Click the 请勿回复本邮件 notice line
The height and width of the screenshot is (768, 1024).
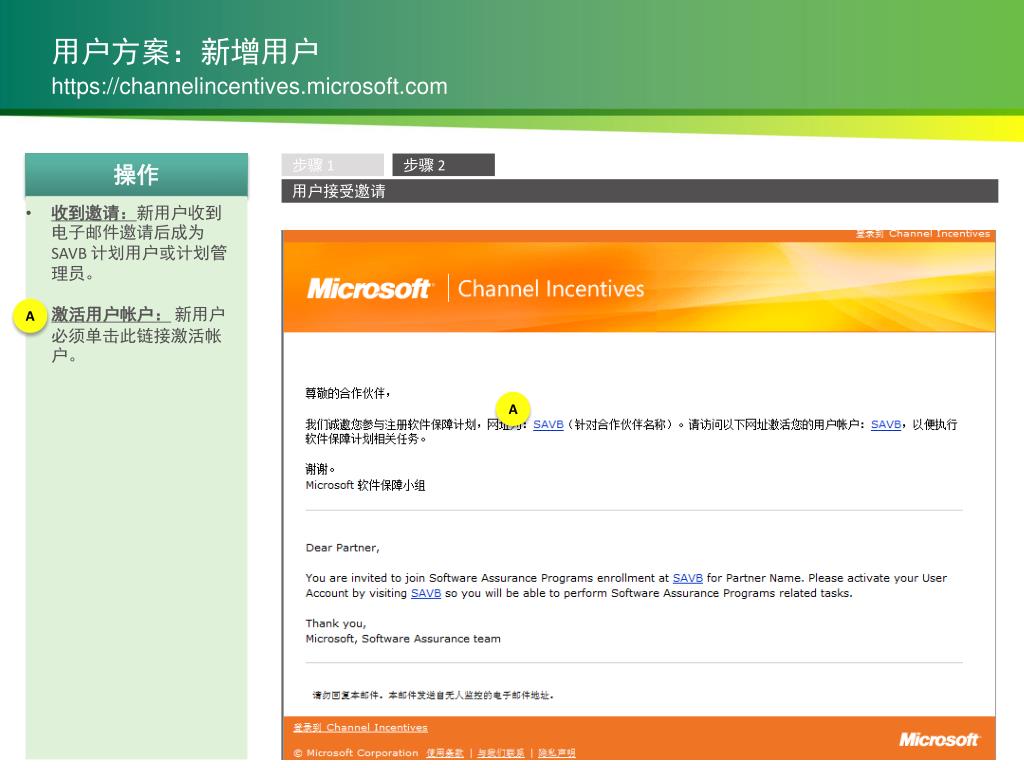coord(433,696)
